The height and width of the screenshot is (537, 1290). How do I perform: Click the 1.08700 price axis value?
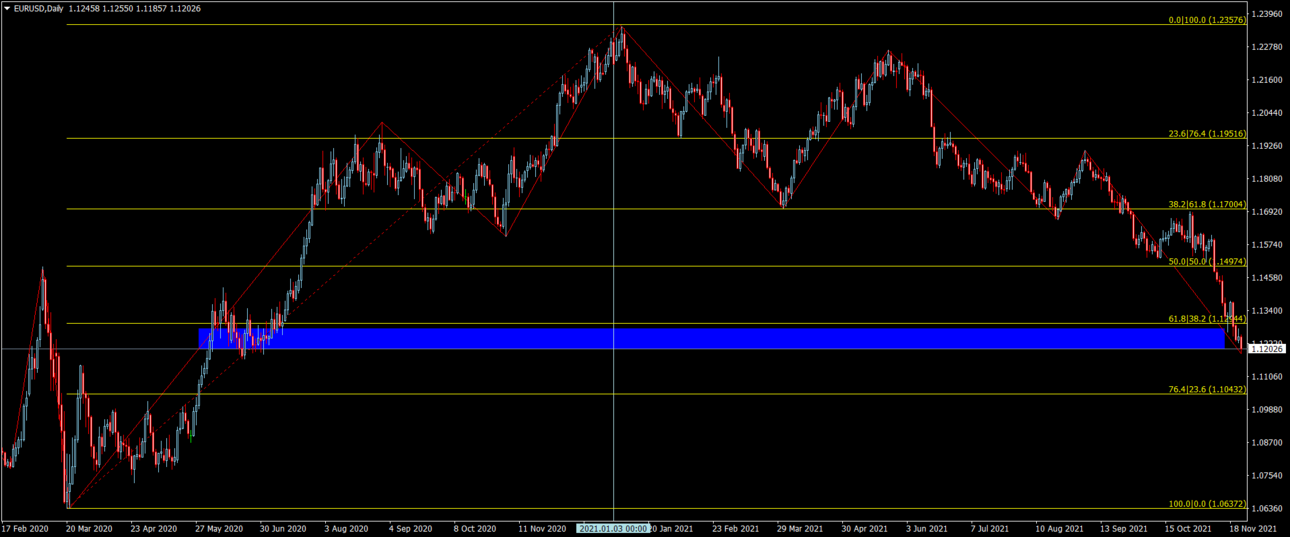[1268, 443]
